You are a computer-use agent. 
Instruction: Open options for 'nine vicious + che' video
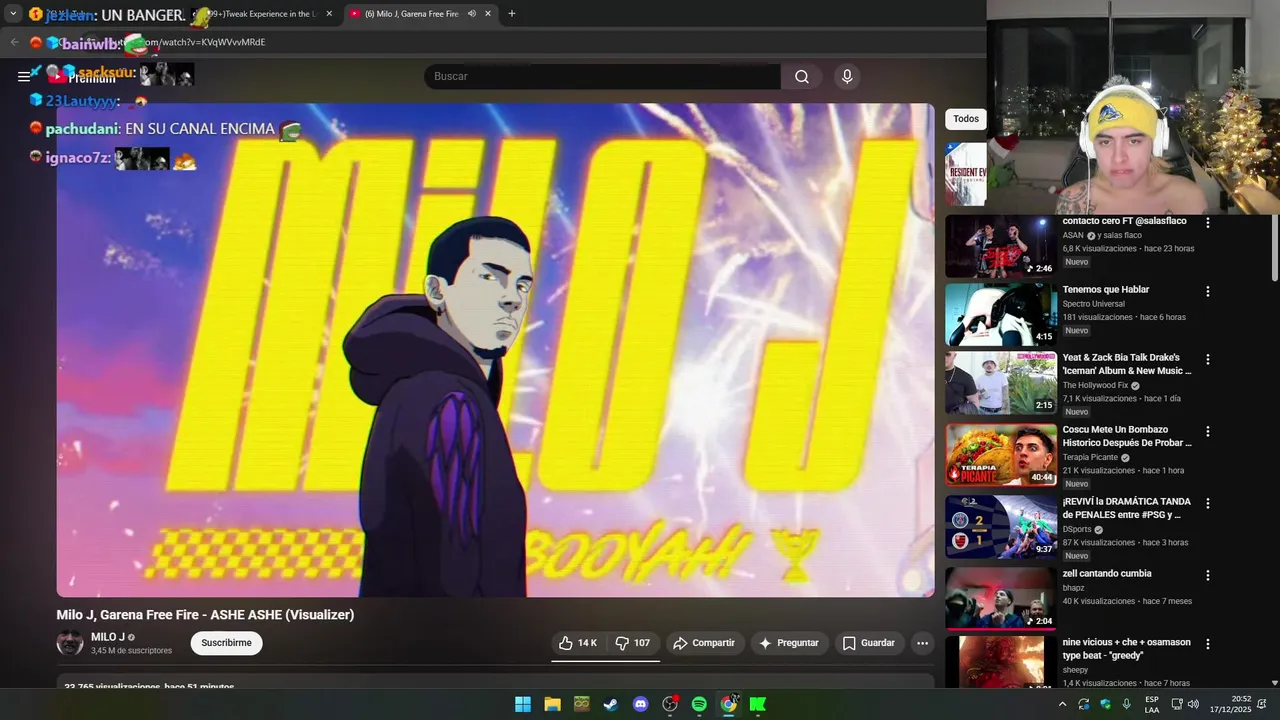(x=1208, y=643)
